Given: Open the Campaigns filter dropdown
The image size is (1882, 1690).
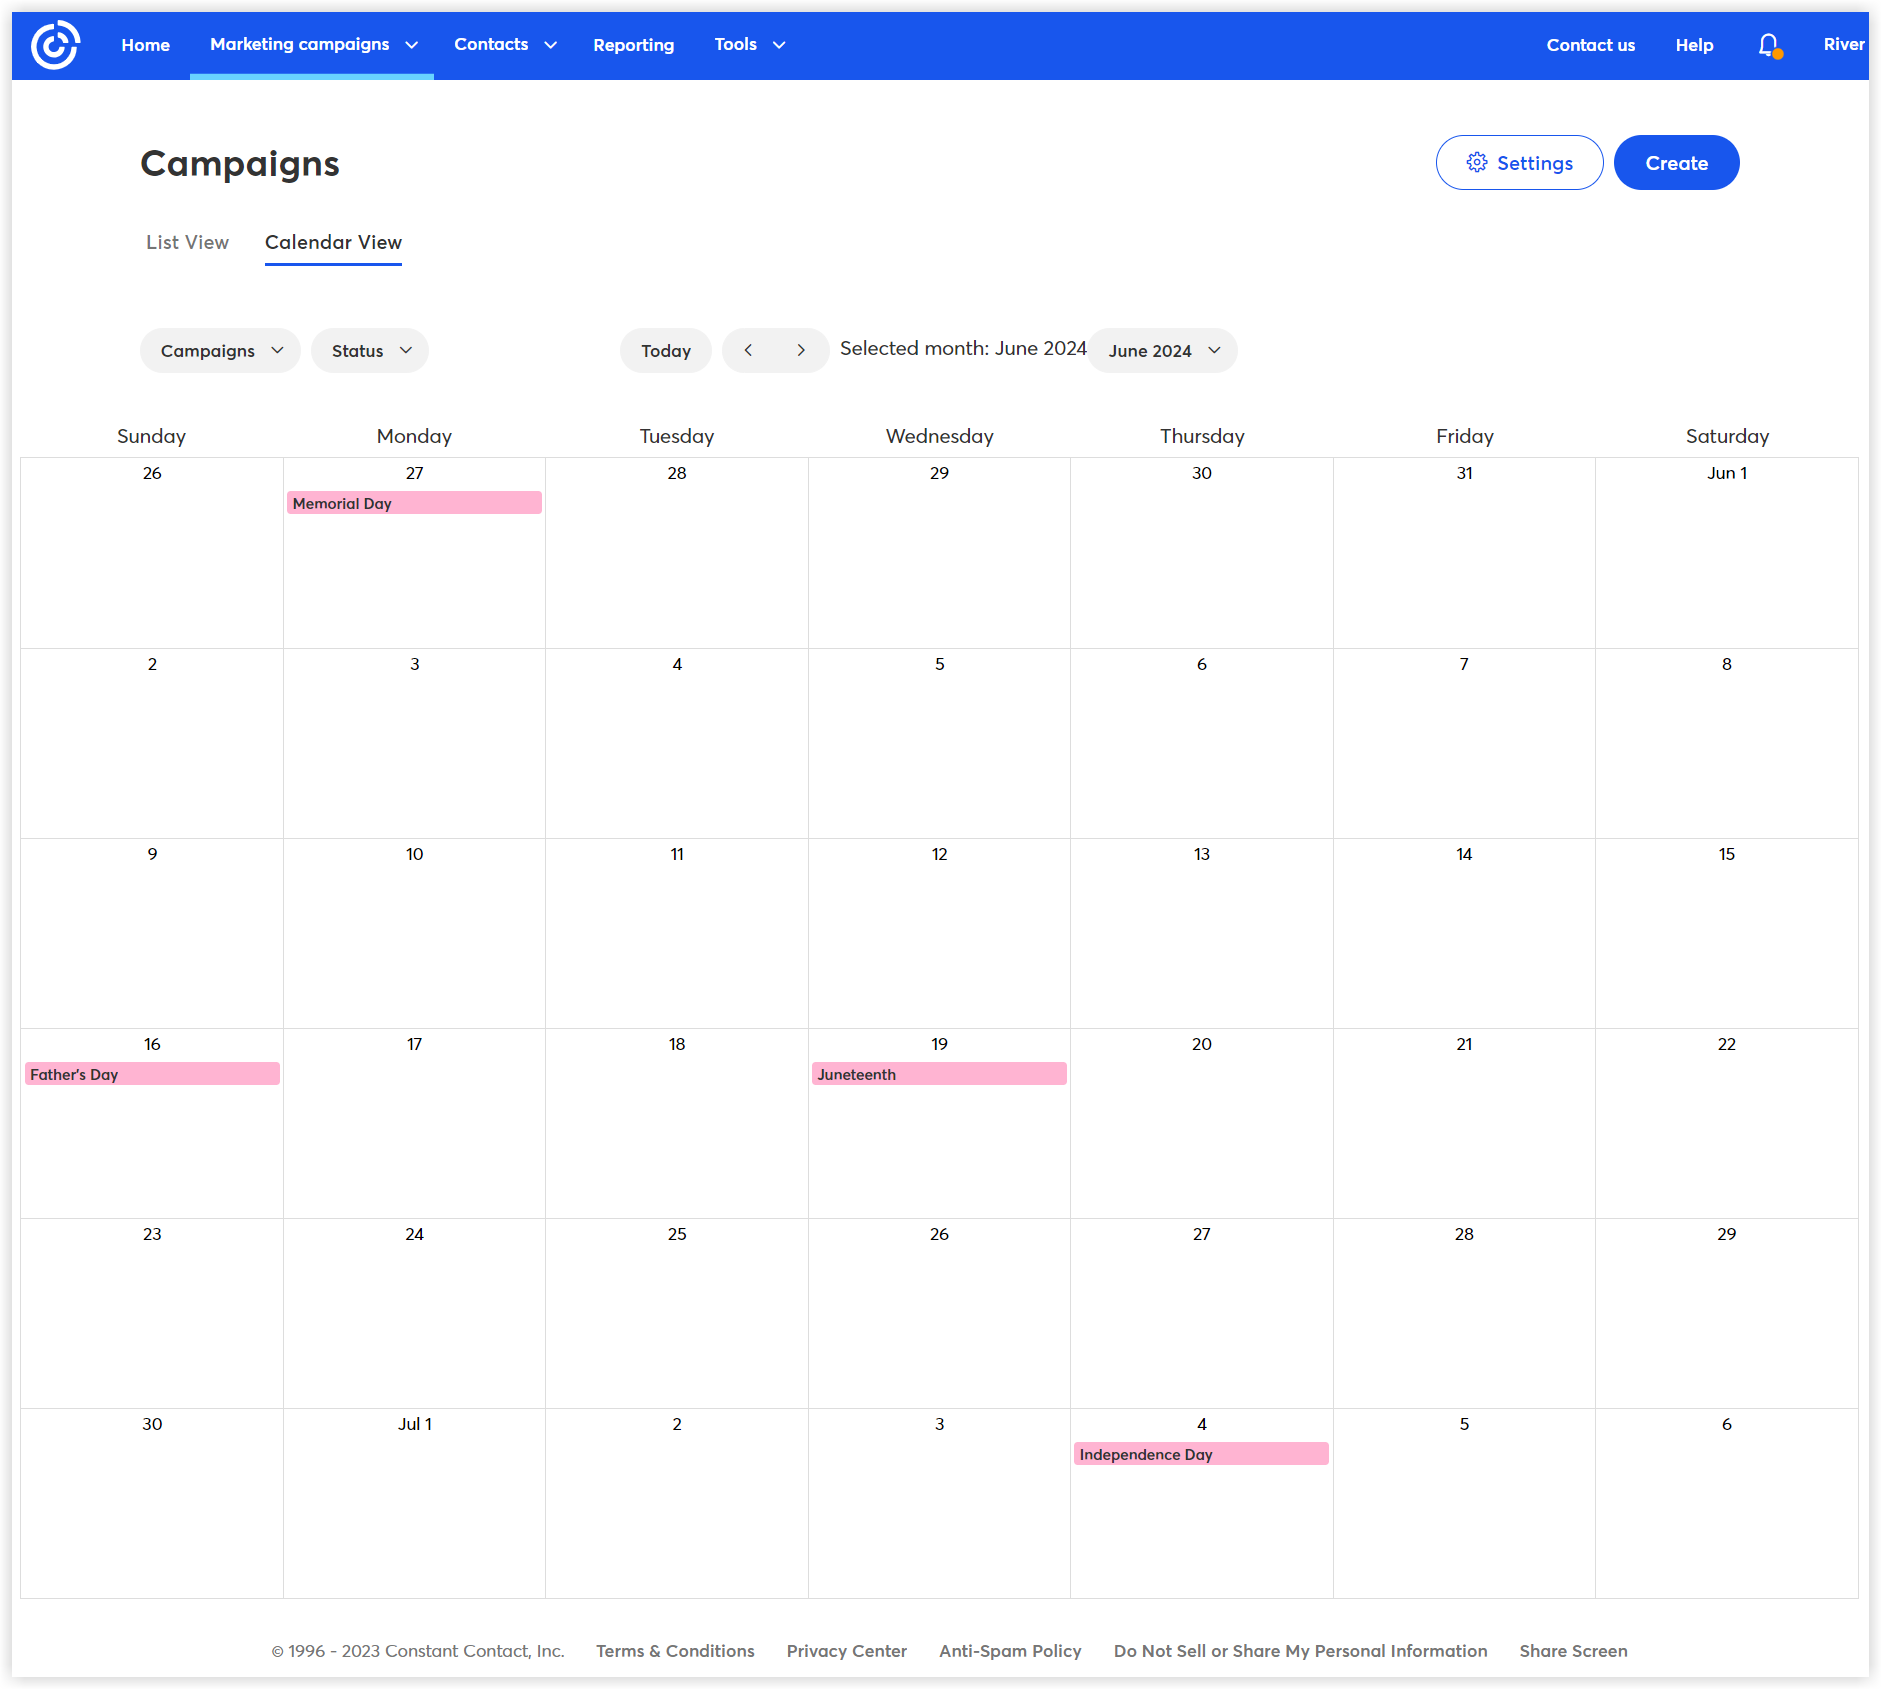Looking at the screenshot, I should 219,350.
